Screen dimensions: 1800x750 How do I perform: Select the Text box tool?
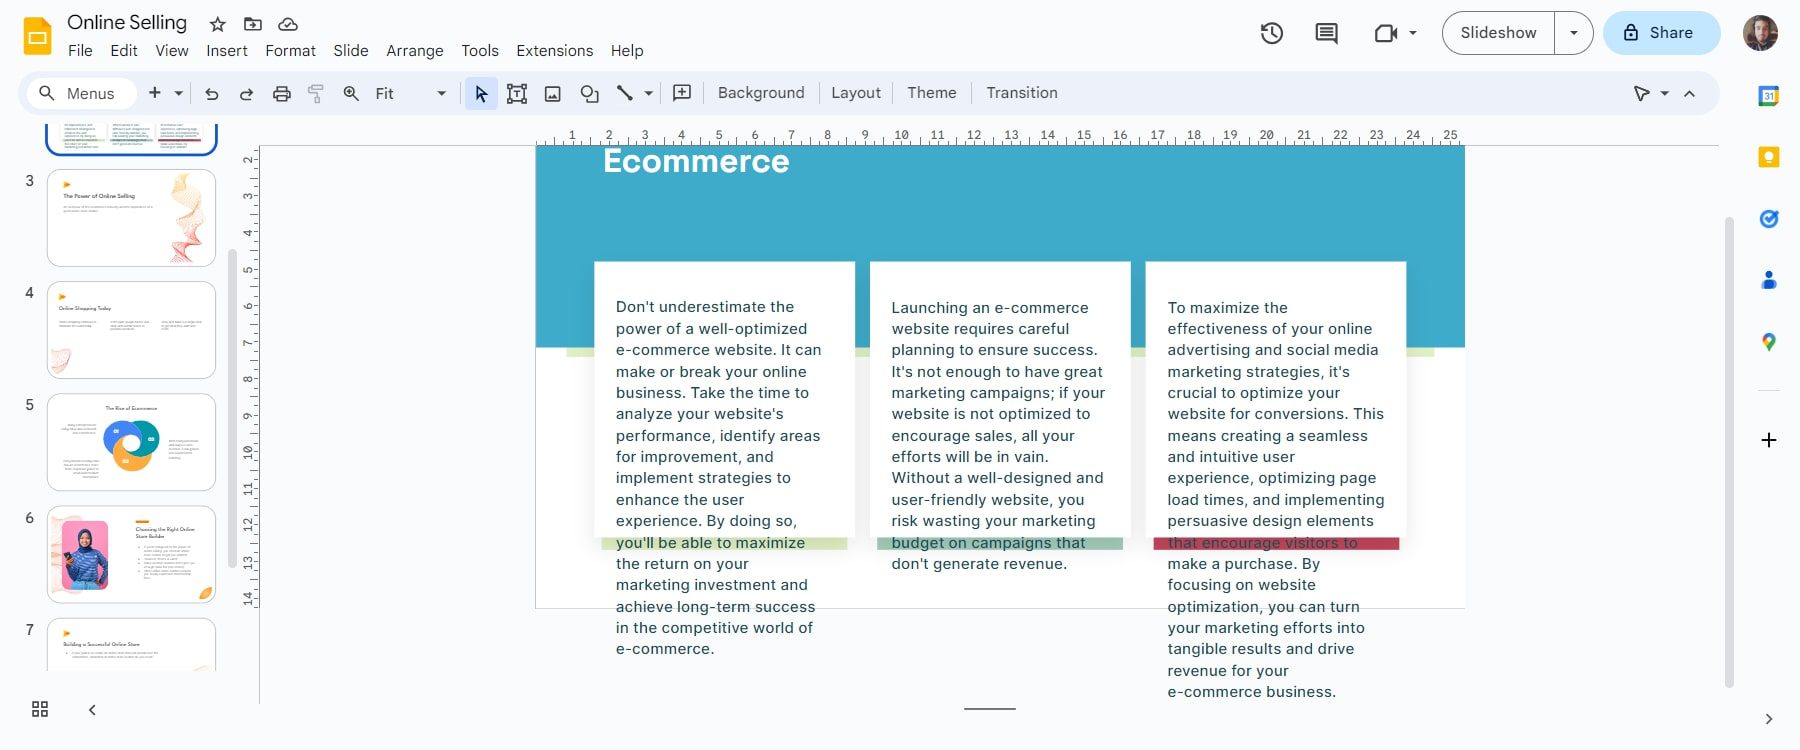click(517, 93)
